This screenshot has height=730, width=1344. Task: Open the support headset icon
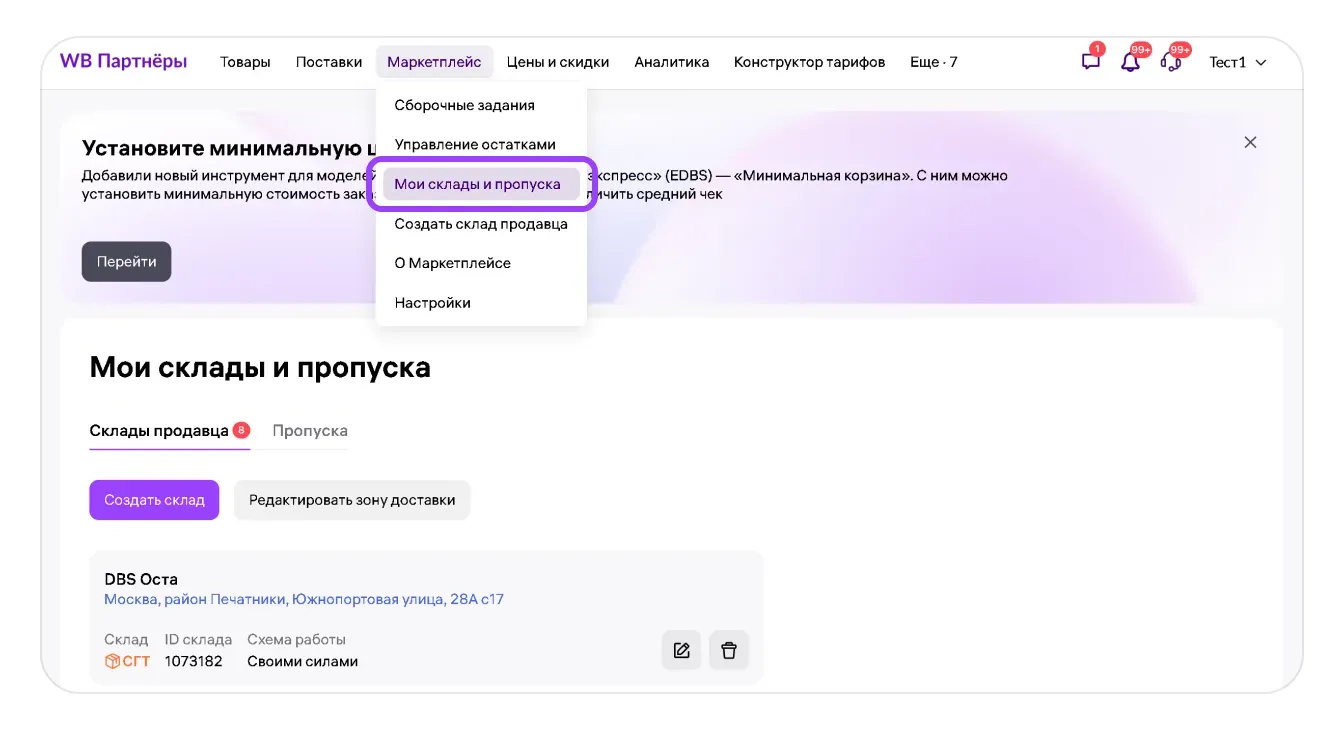pyautogui.click(x=1170, y=62)
